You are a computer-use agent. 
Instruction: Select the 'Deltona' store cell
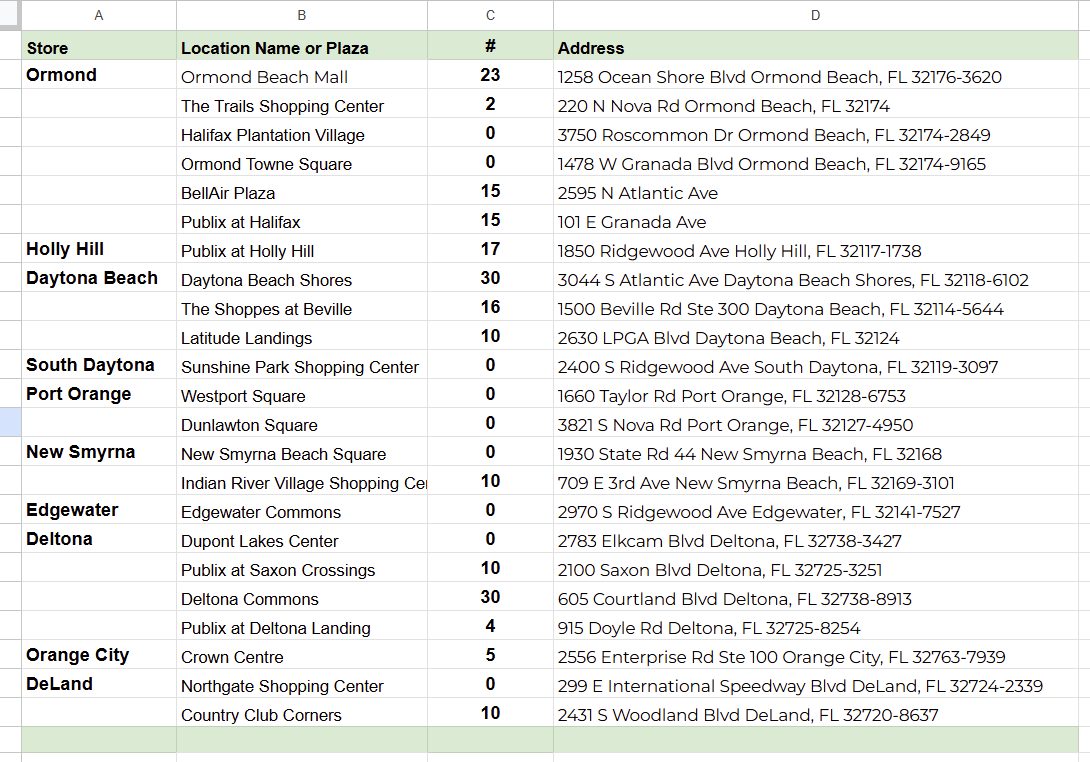(x=99, y=539)
